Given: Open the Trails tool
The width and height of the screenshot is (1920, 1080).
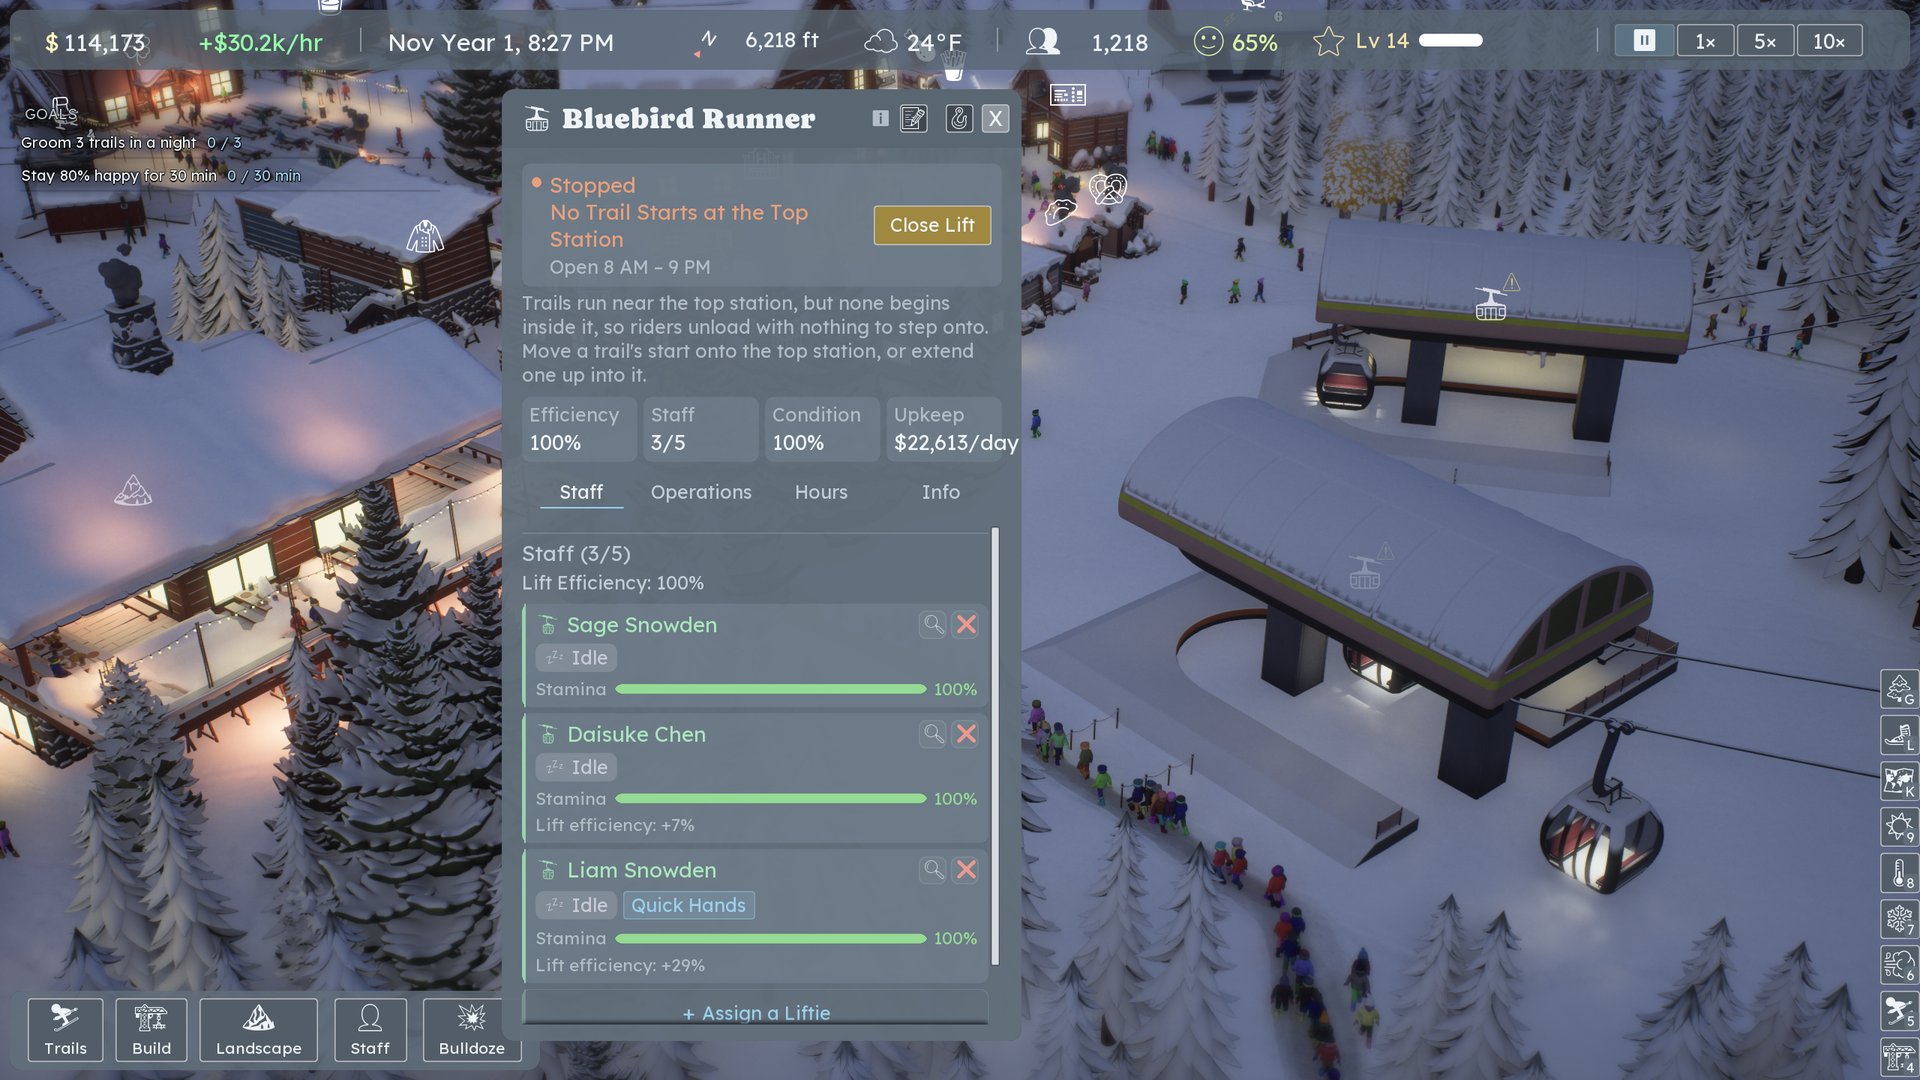Looking at the screenshot, I should tap(65, 1029).
